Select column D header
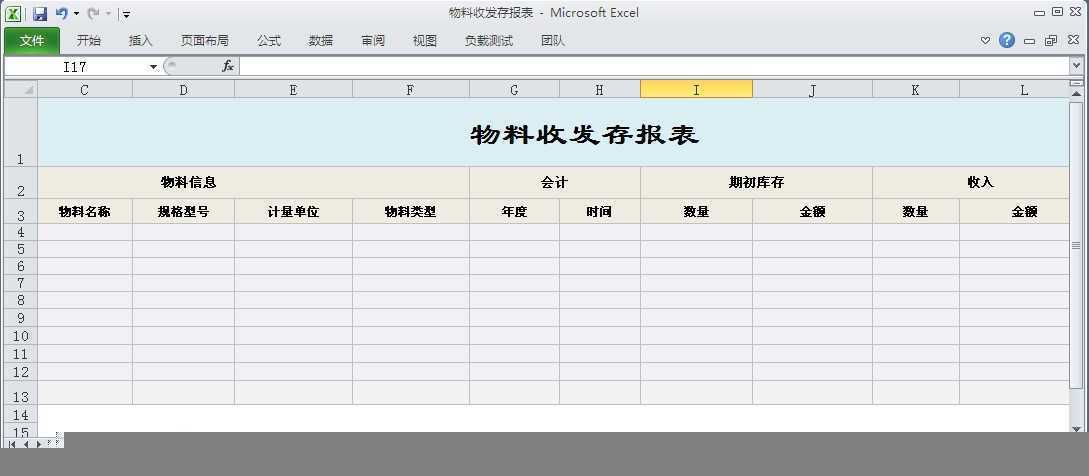Viewport: 1089px width, 476px height. click(183, 90)
